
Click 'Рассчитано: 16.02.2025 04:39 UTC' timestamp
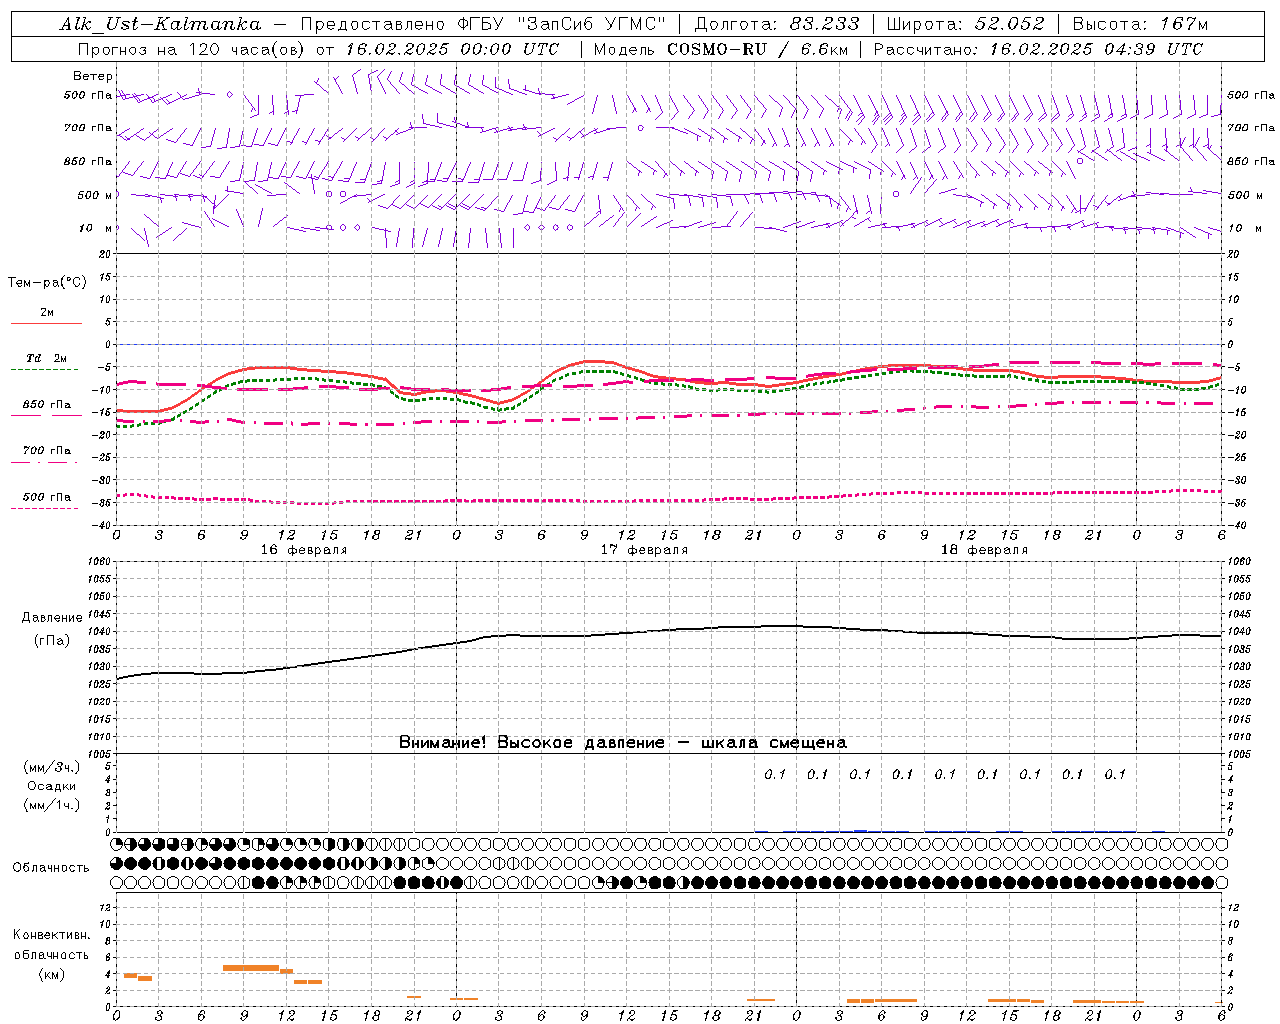[x=1038, y=49]
